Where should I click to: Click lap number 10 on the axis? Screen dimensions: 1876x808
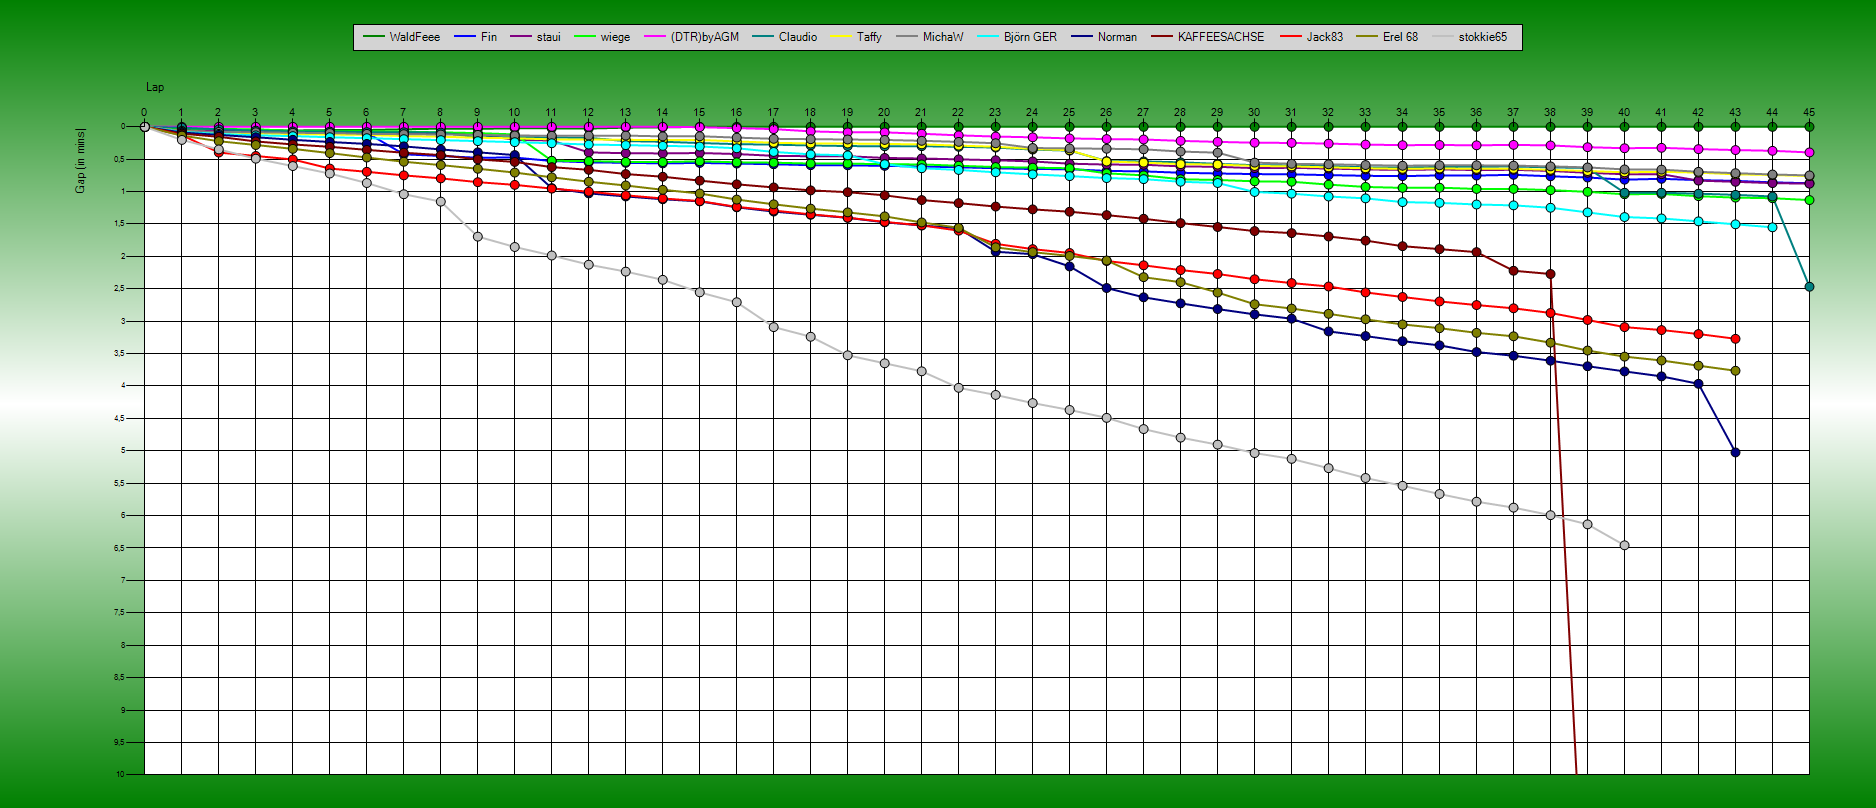click(x=514, y=113)
